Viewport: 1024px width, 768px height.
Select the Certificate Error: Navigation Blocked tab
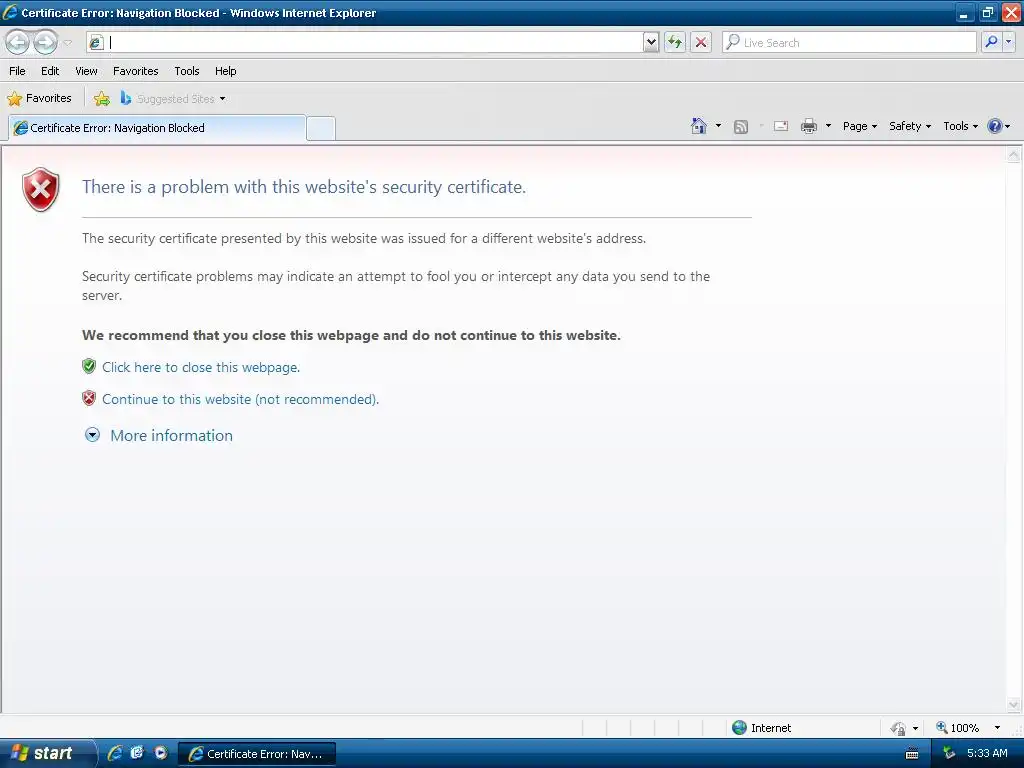tap(157, 128)
